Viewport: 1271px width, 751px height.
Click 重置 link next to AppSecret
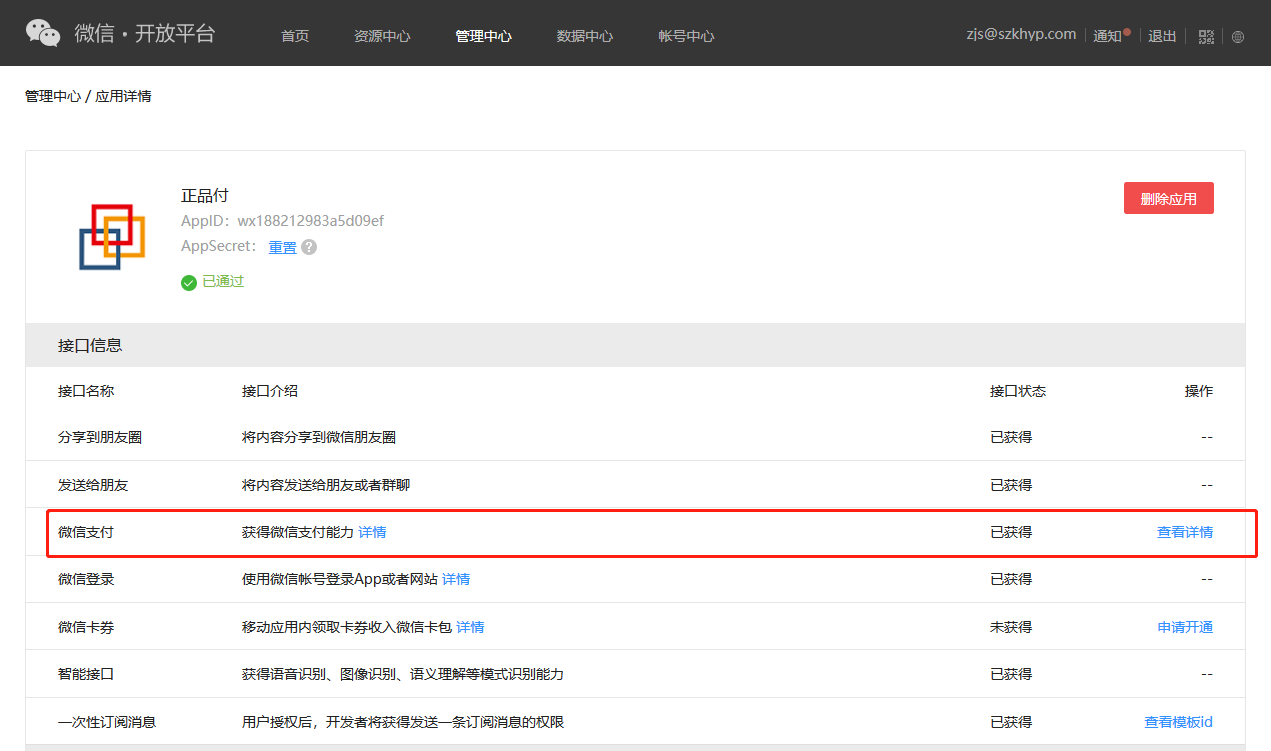point(282,247)
